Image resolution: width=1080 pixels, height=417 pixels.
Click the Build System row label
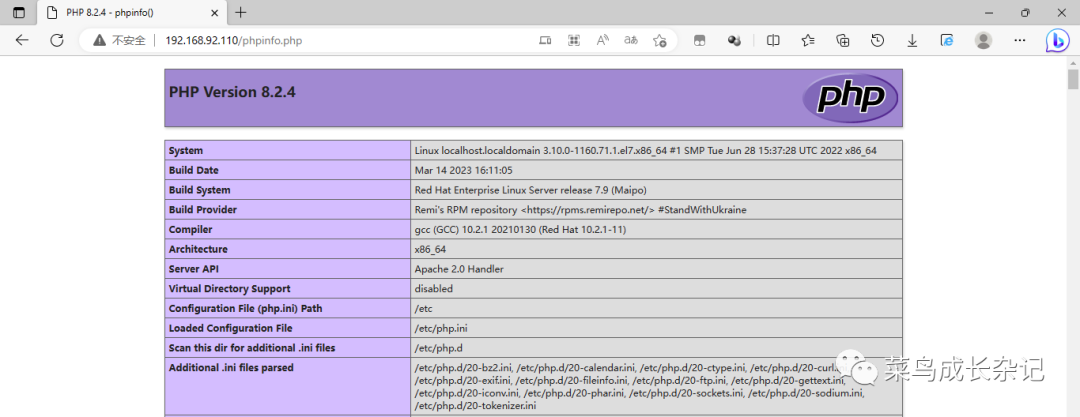click(x=200, y=190)
